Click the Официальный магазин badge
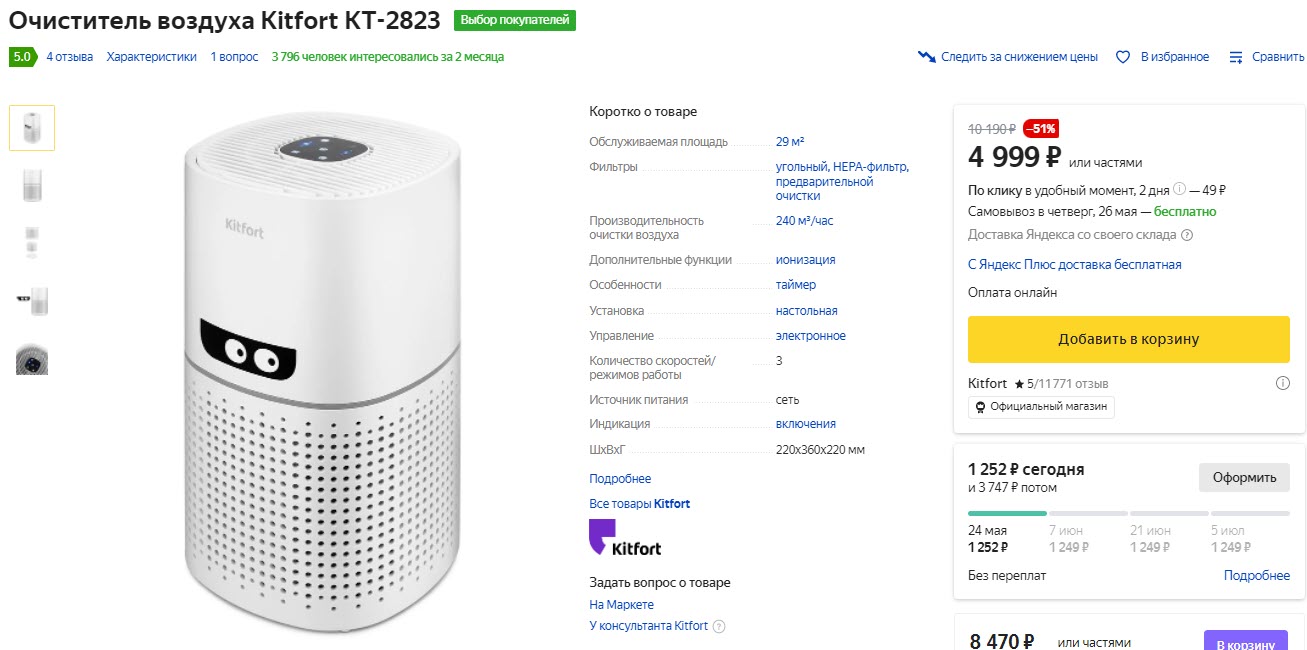The height and width of the screenshot is (650, 1307). click(1040, 407)
